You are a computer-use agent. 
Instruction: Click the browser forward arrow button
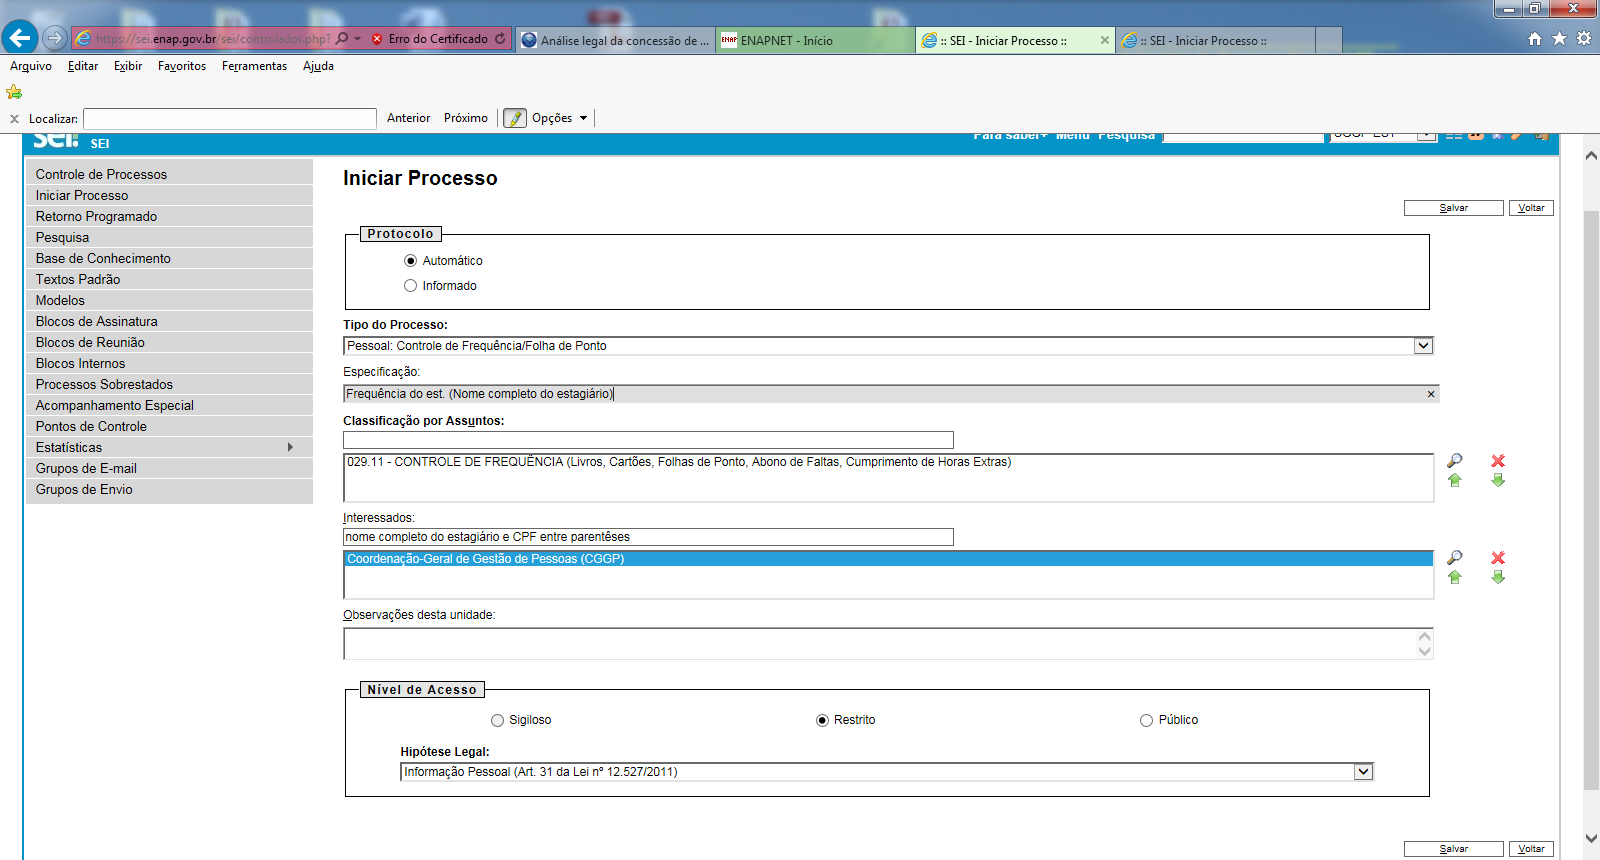pyautogui.click(x=55, y=38)
